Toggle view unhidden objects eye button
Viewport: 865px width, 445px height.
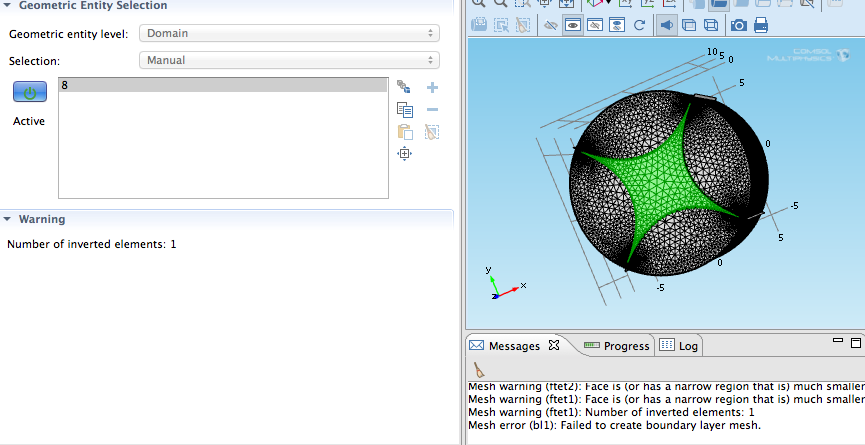click(x=573, y=25)
